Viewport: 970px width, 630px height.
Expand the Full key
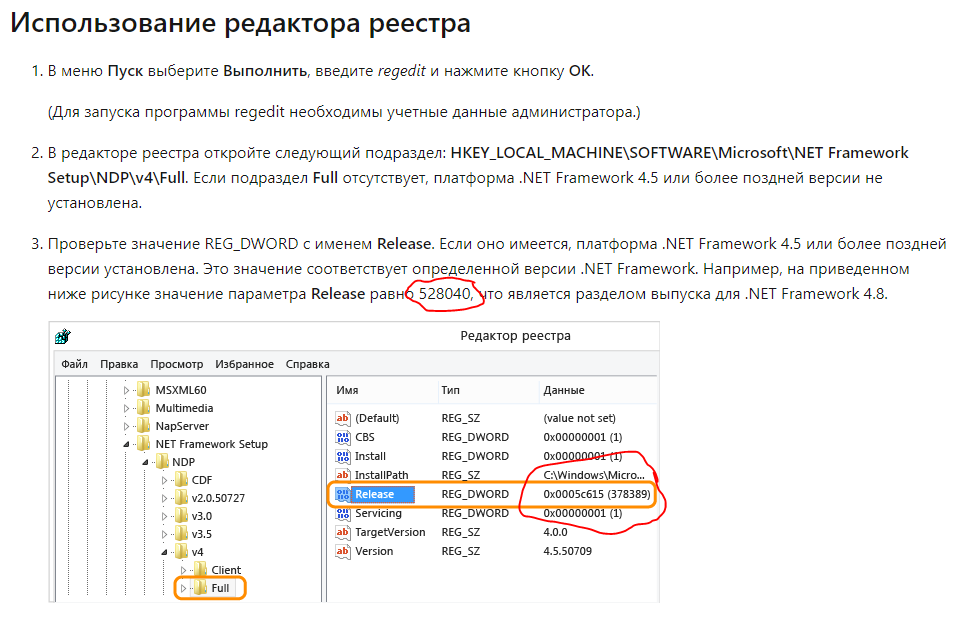coord(184,588)
